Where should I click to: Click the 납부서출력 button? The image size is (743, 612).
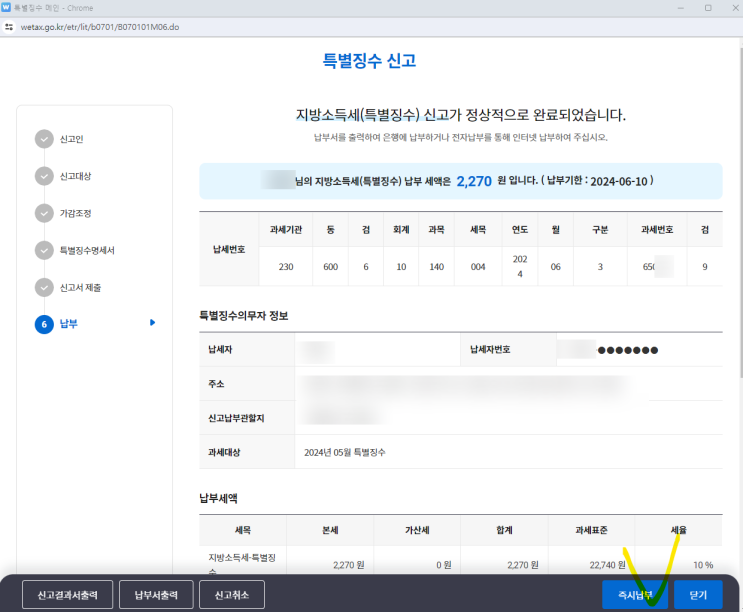click(x=156, y=594)
